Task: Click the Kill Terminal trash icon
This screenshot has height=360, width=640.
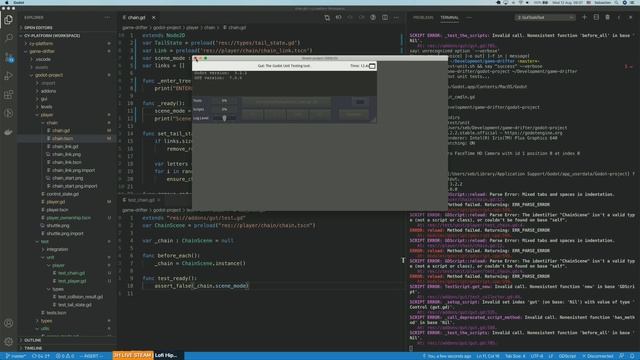Action: coord(607,18)
